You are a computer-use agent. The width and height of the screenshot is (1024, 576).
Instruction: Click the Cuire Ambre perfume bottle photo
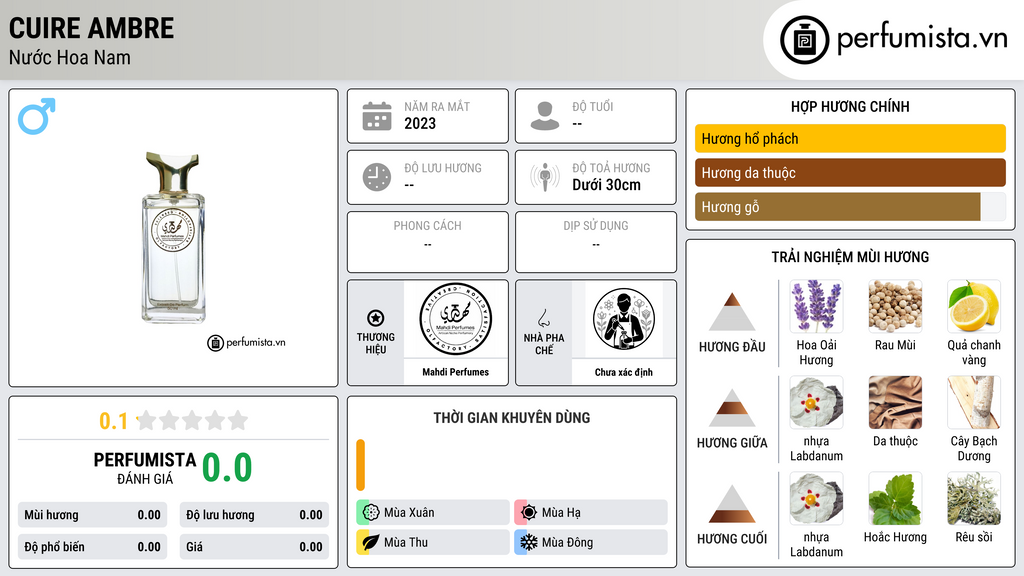(x=173, y=238)
